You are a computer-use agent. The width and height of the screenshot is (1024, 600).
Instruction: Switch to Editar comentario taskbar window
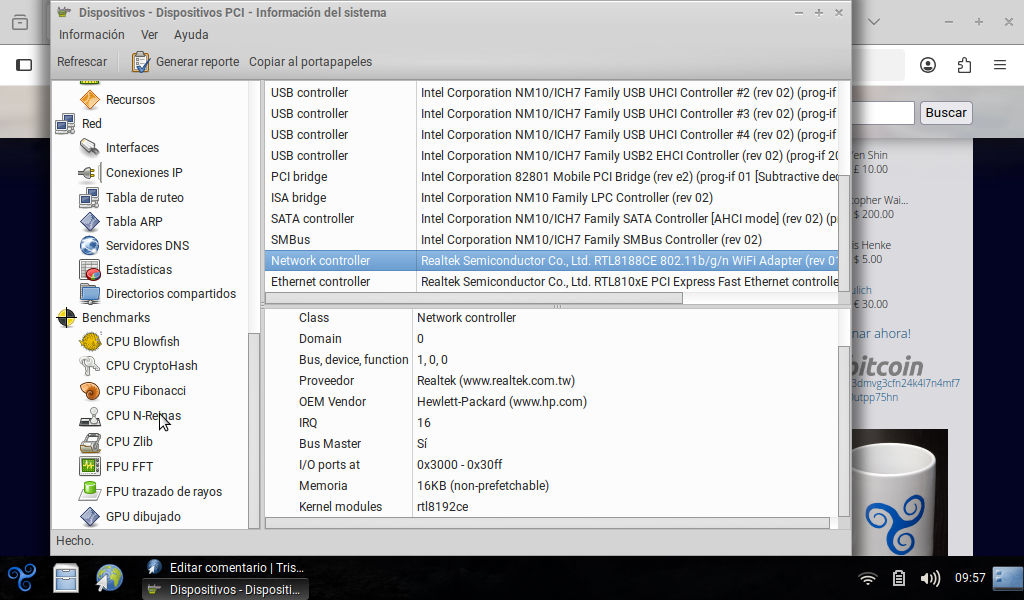coord(225,567)
